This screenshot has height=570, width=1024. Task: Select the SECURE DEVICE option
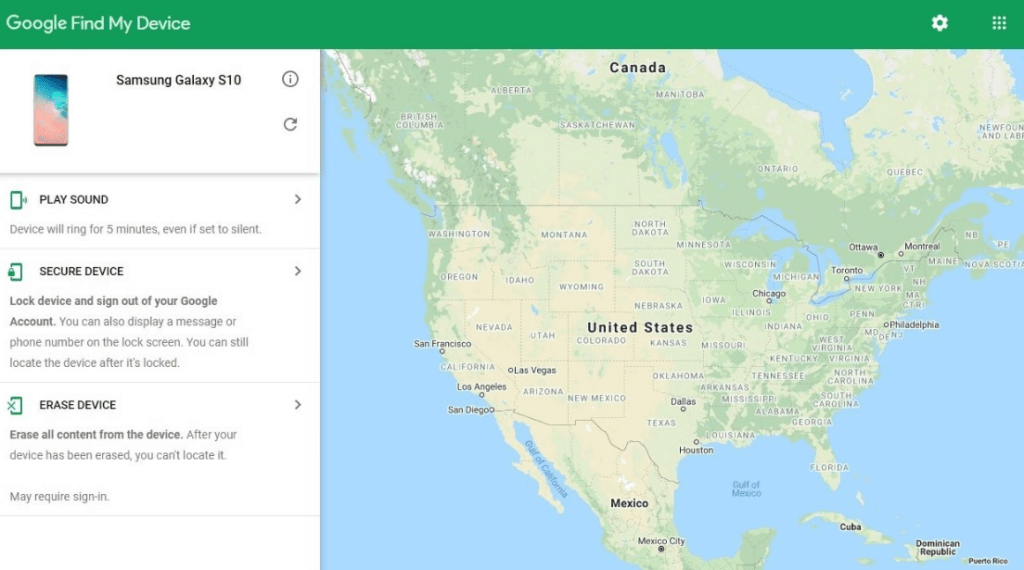[x=81, y=271]
